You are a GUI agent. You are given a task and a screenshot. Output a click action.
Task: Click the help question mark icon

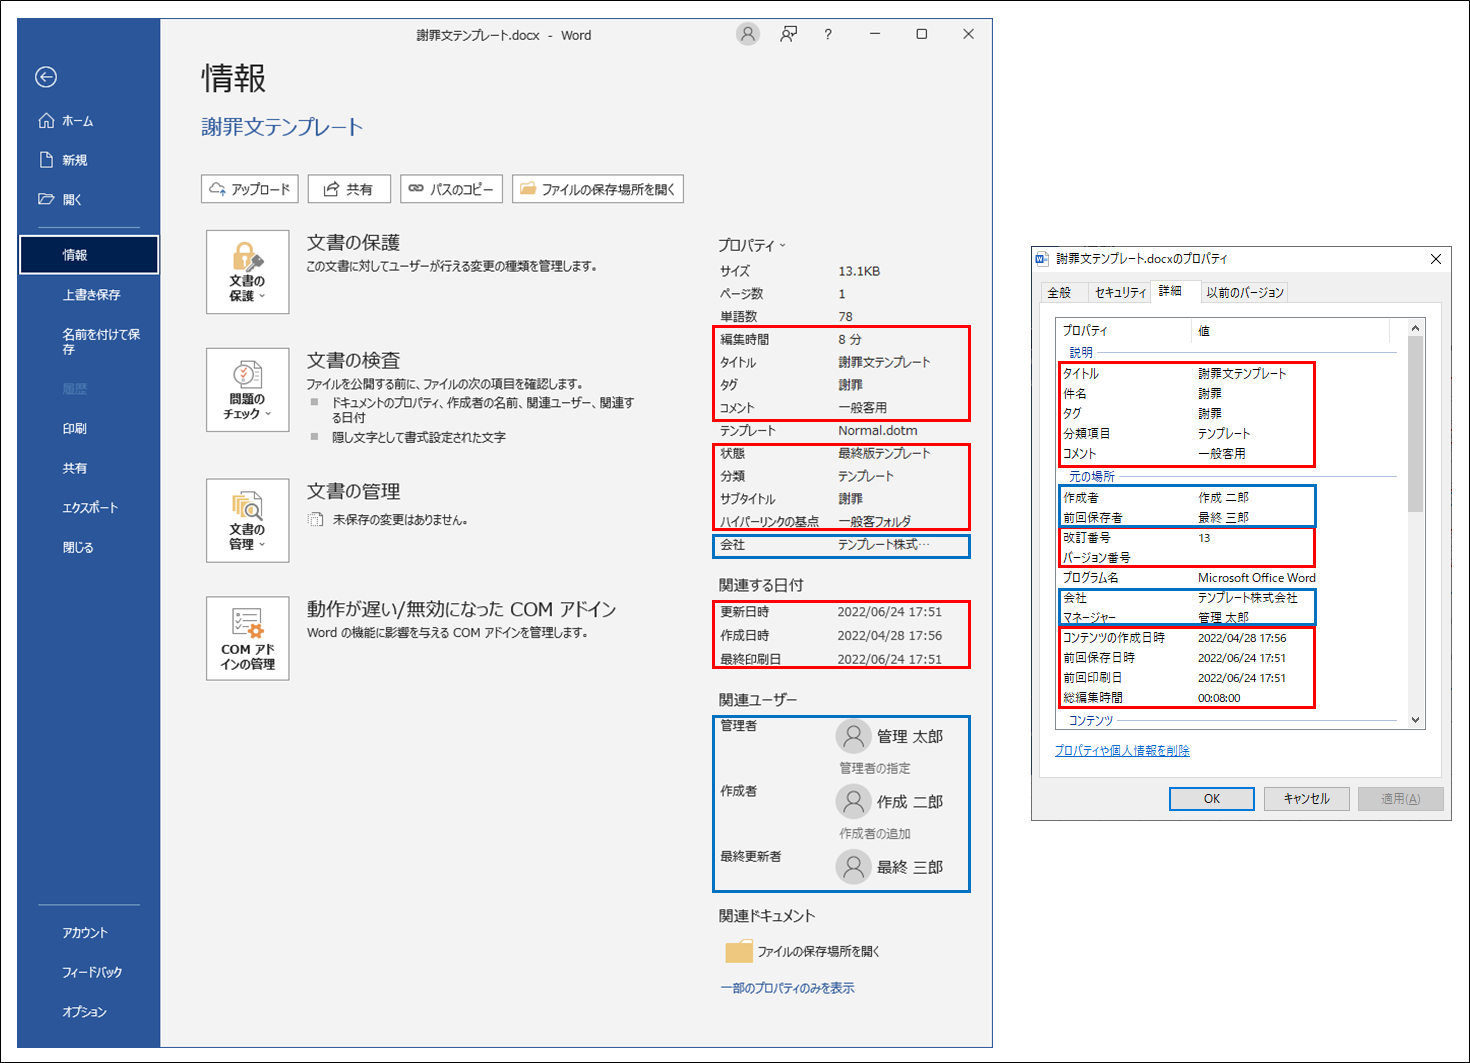tap(828, 34)
